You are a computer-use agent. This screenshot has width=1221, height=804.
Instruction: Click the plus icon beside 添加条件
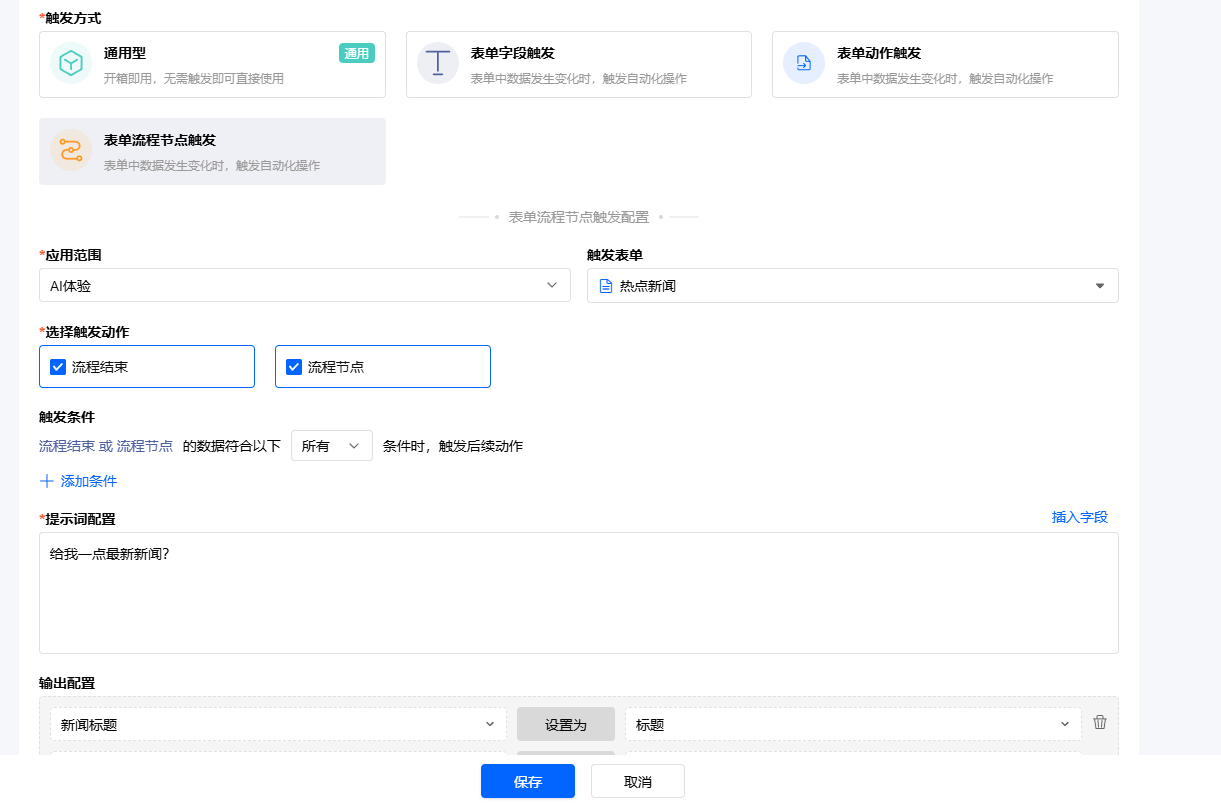[46, 481]
